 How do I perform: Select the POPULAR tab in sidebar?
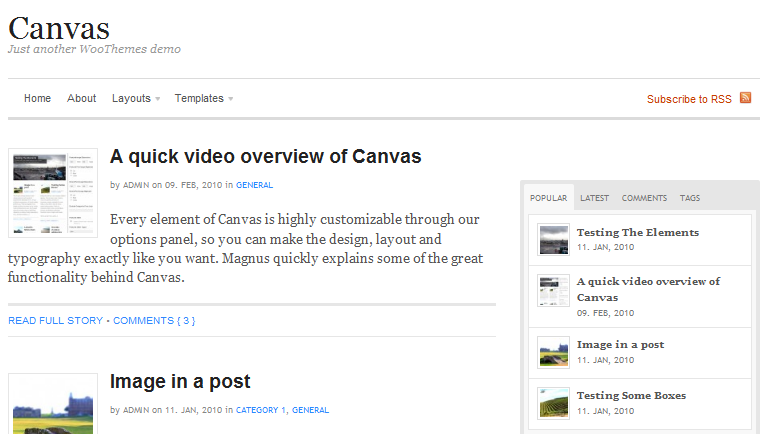click(549, 198)
